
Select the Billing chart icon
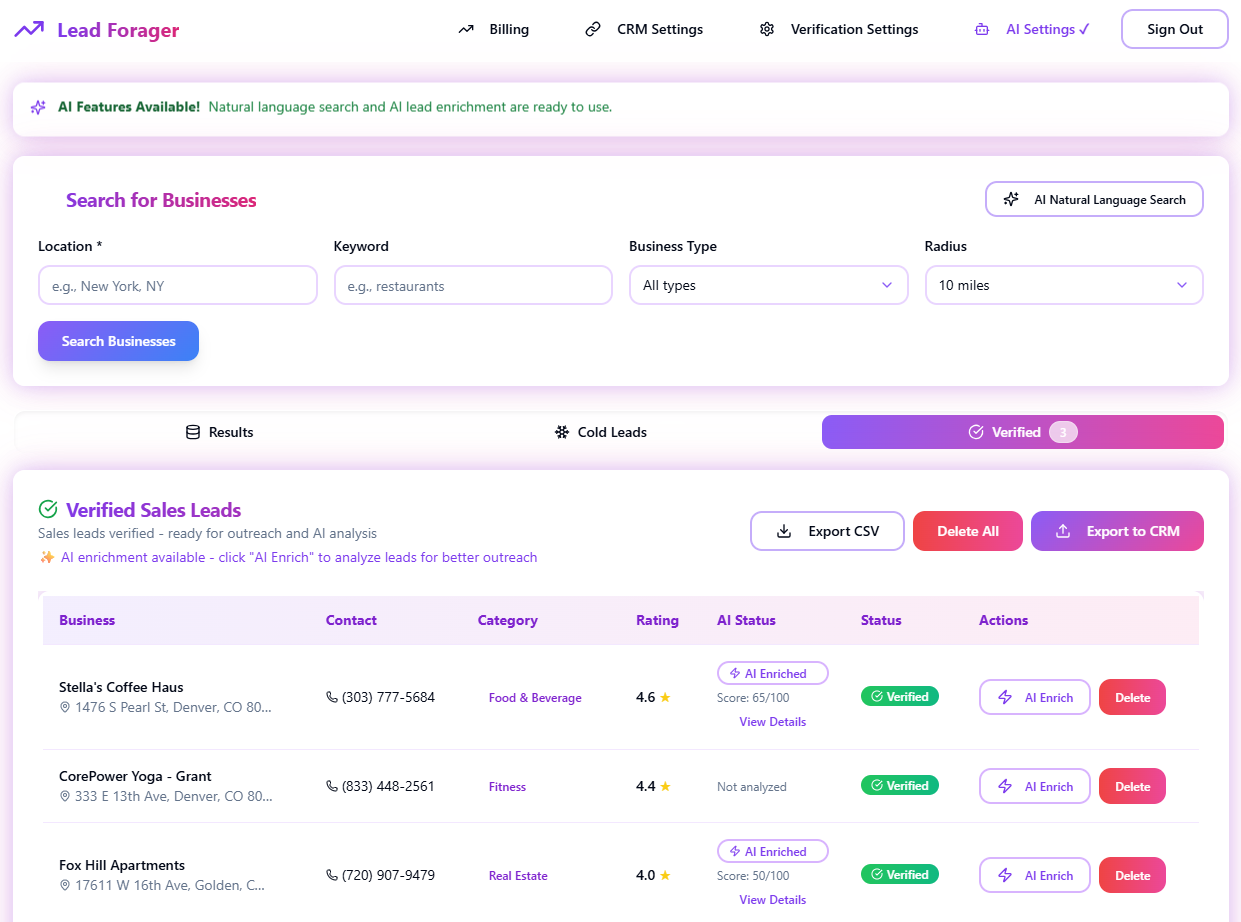pos(465,29)
